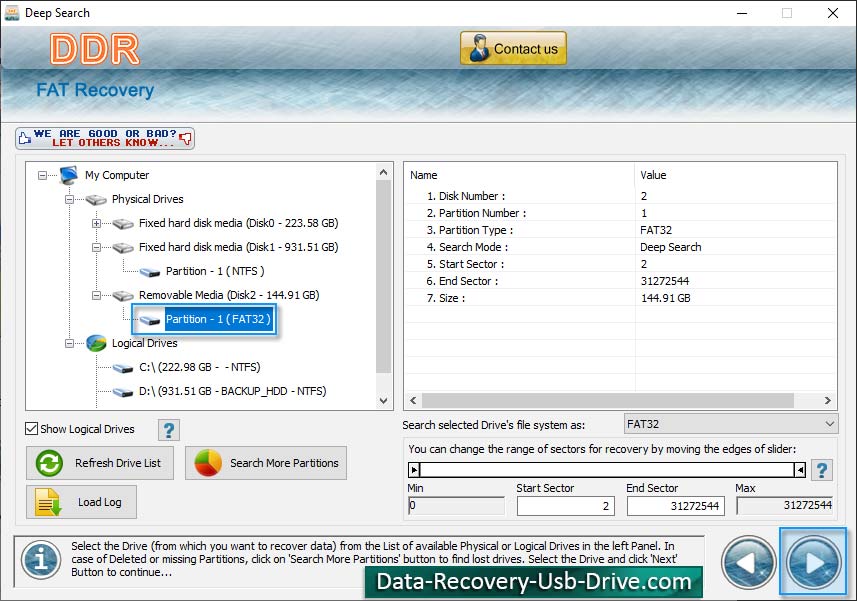The height and width of the screenshot is (601, 857).
Task: Collapse the Removable Media Disk2 node
Action: pyautogui.click(x=96, y=296)
